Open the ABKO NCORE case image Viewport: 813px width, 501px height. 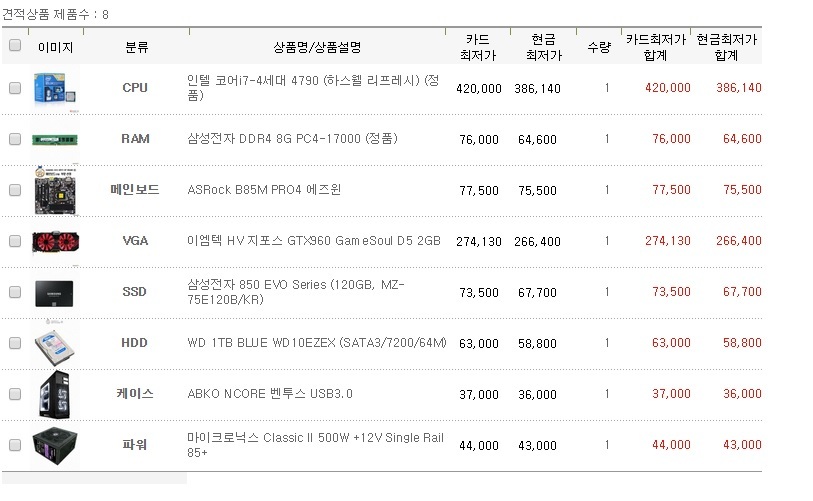(x=55, y=393)
